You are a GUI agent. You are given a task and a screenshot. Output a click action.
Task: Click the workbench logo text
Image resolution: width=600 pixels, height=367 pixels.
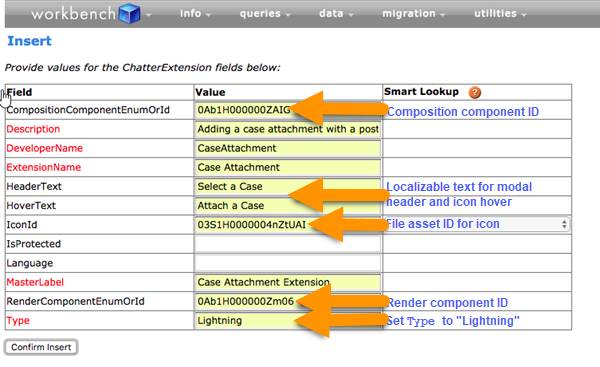pos(73,14)
